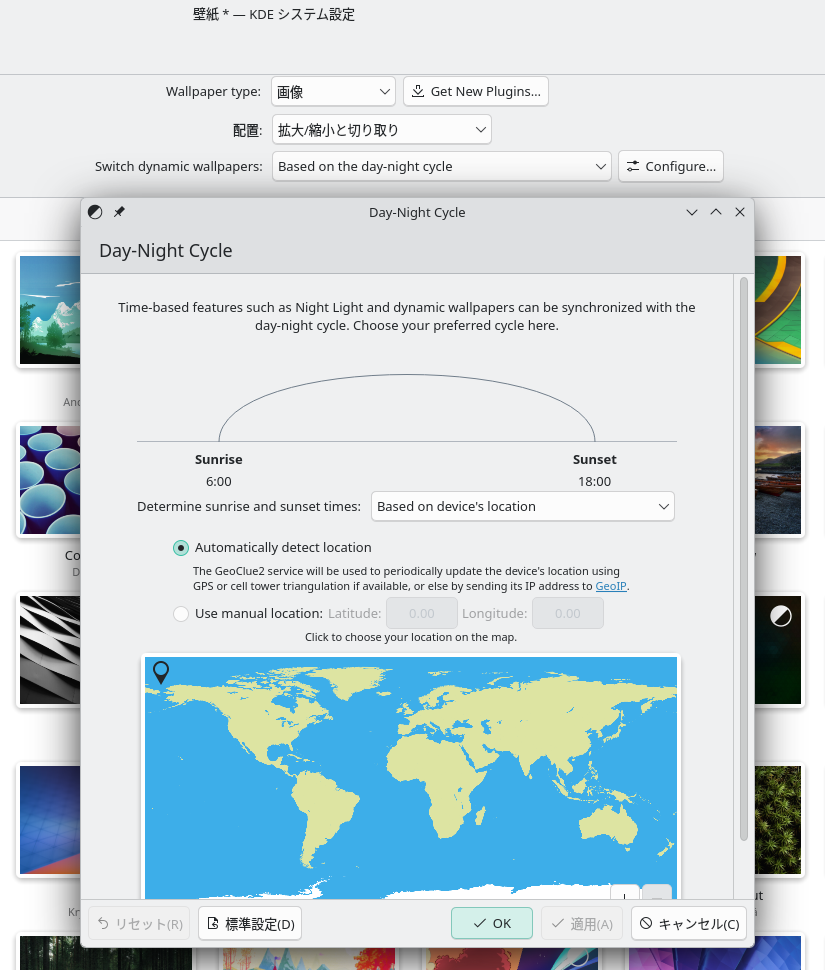Confirm the dialog with the OK button
This screenshot has height=970, width=825.
(491, 924)
